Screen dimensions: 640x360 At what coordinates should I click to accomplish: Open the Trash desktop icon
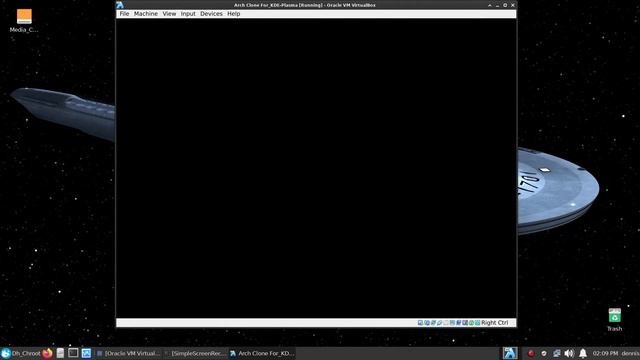[x=614, y=320]
